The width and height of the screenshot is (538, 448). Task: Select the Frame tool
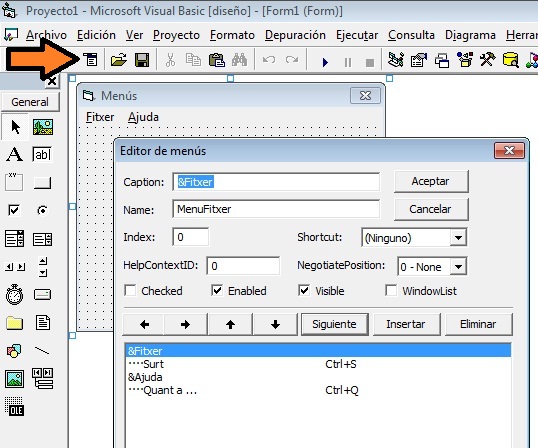(x=14, y=182)
